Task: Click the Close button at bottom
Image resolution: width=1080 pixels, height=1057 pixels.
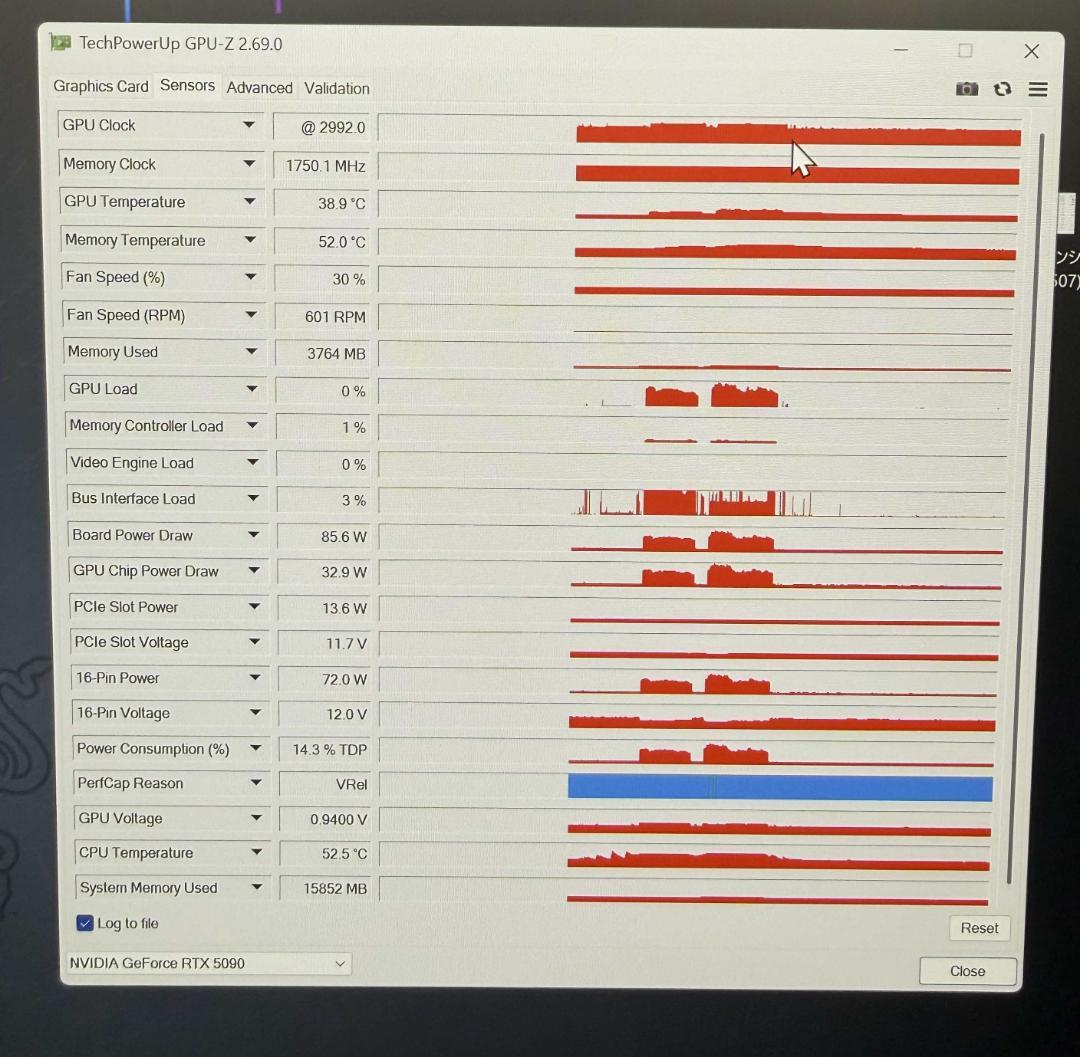Action: (x=967, y=971)
